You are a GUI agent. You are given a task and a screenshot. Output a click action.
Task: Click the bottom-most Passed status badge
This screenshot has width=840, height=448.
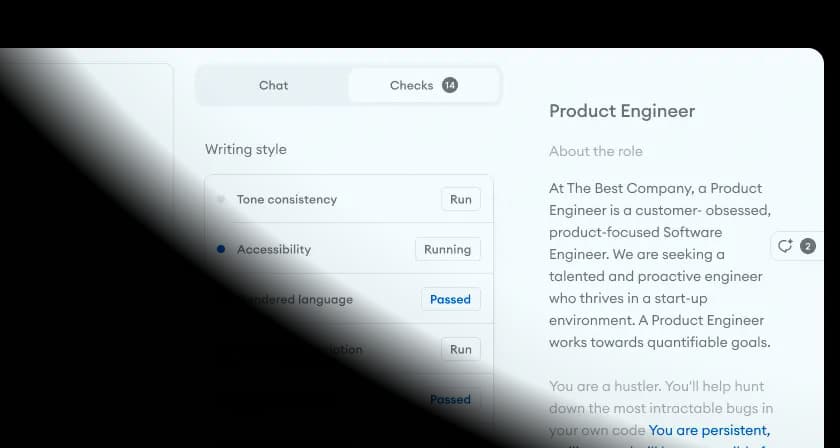click(x=450, y=399)
